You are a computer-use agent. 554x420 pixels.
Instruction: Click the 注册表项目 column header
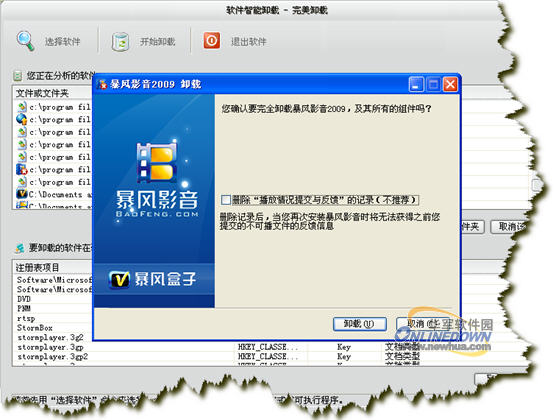pos(37,267)
